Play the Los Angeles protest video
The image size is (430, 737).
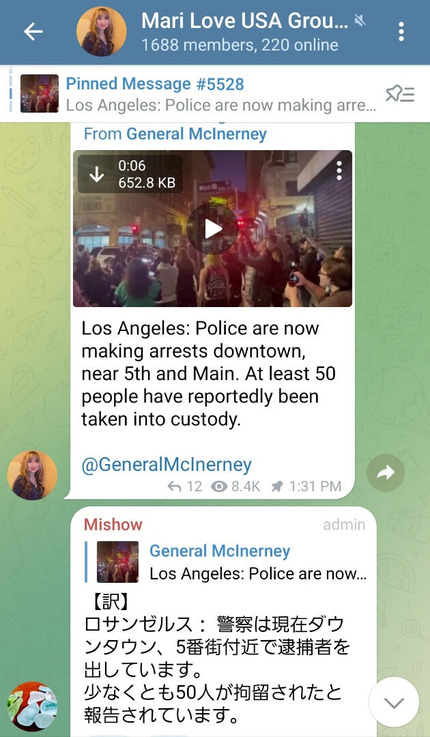[x=212, y=229]
